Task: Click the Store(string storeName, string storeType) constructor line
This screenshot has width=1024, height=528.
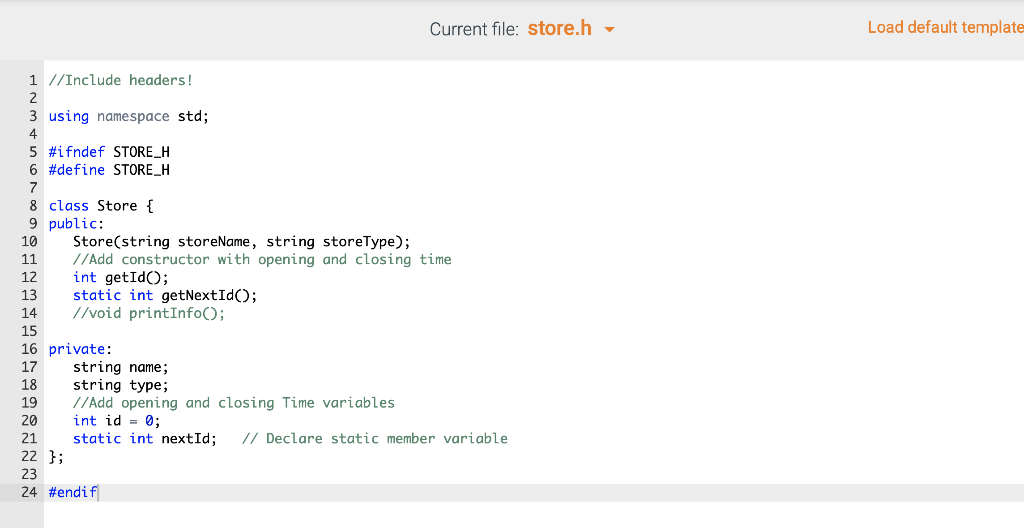Action: [x=242, y=242]
